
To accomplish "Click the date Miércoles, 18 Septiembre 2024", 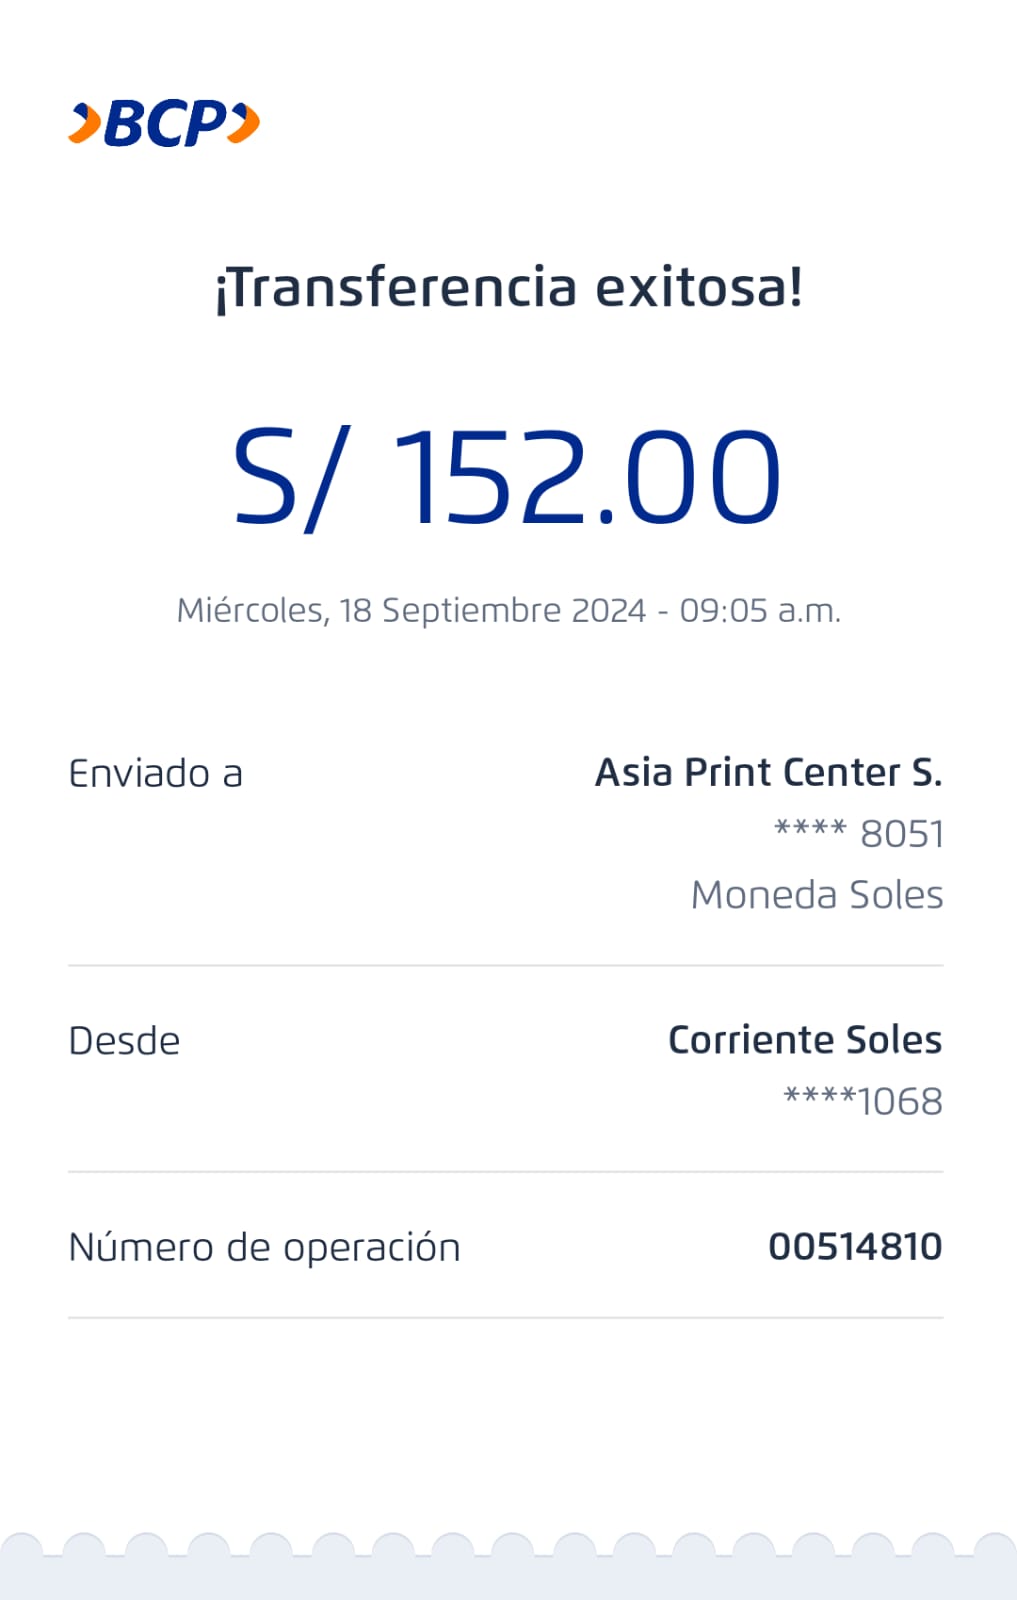I will 411,610.
